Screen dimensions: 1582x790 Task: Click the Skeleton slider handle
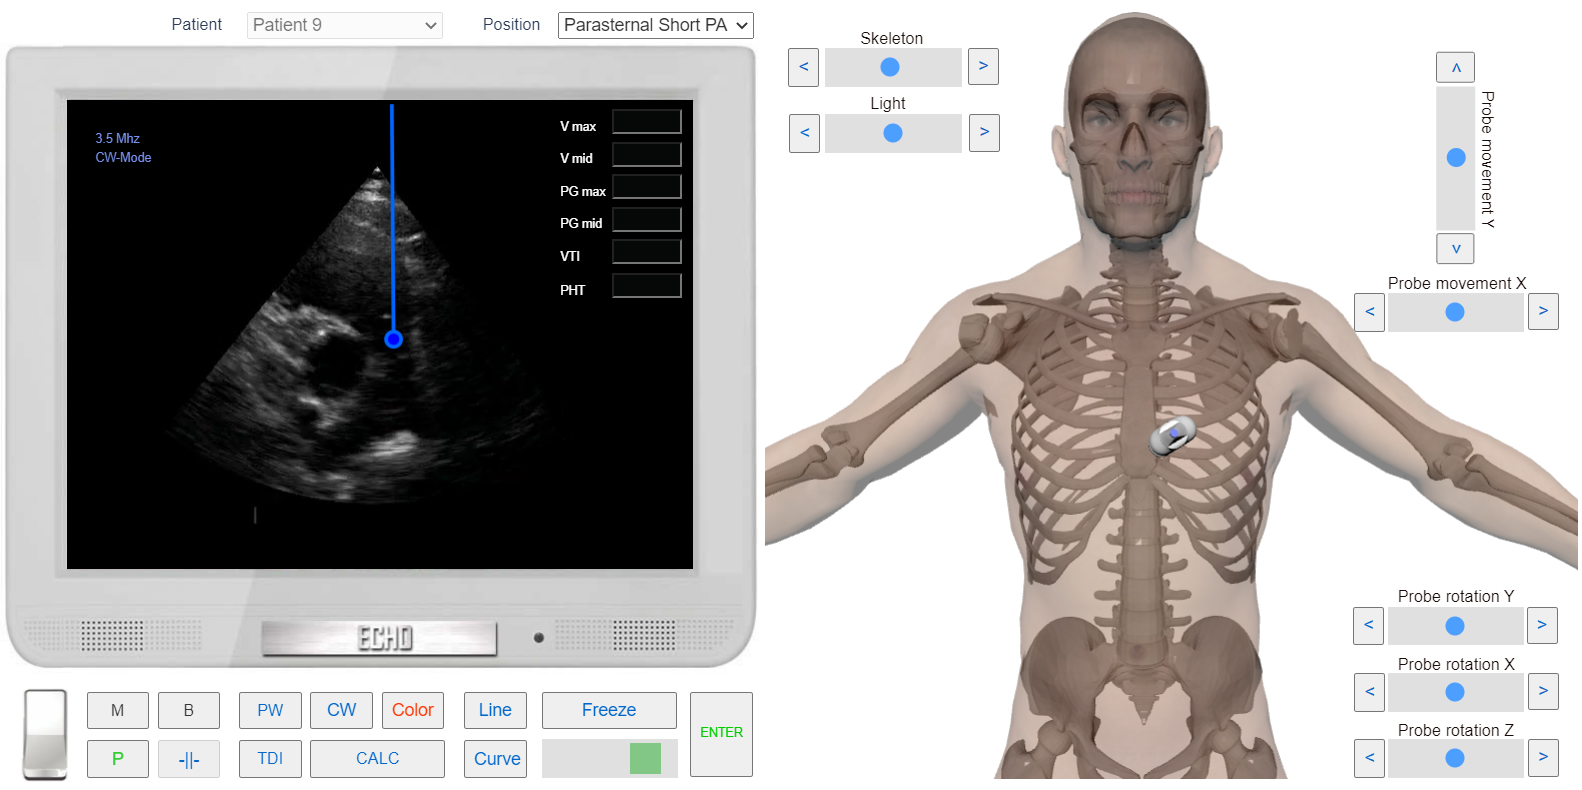890,67
